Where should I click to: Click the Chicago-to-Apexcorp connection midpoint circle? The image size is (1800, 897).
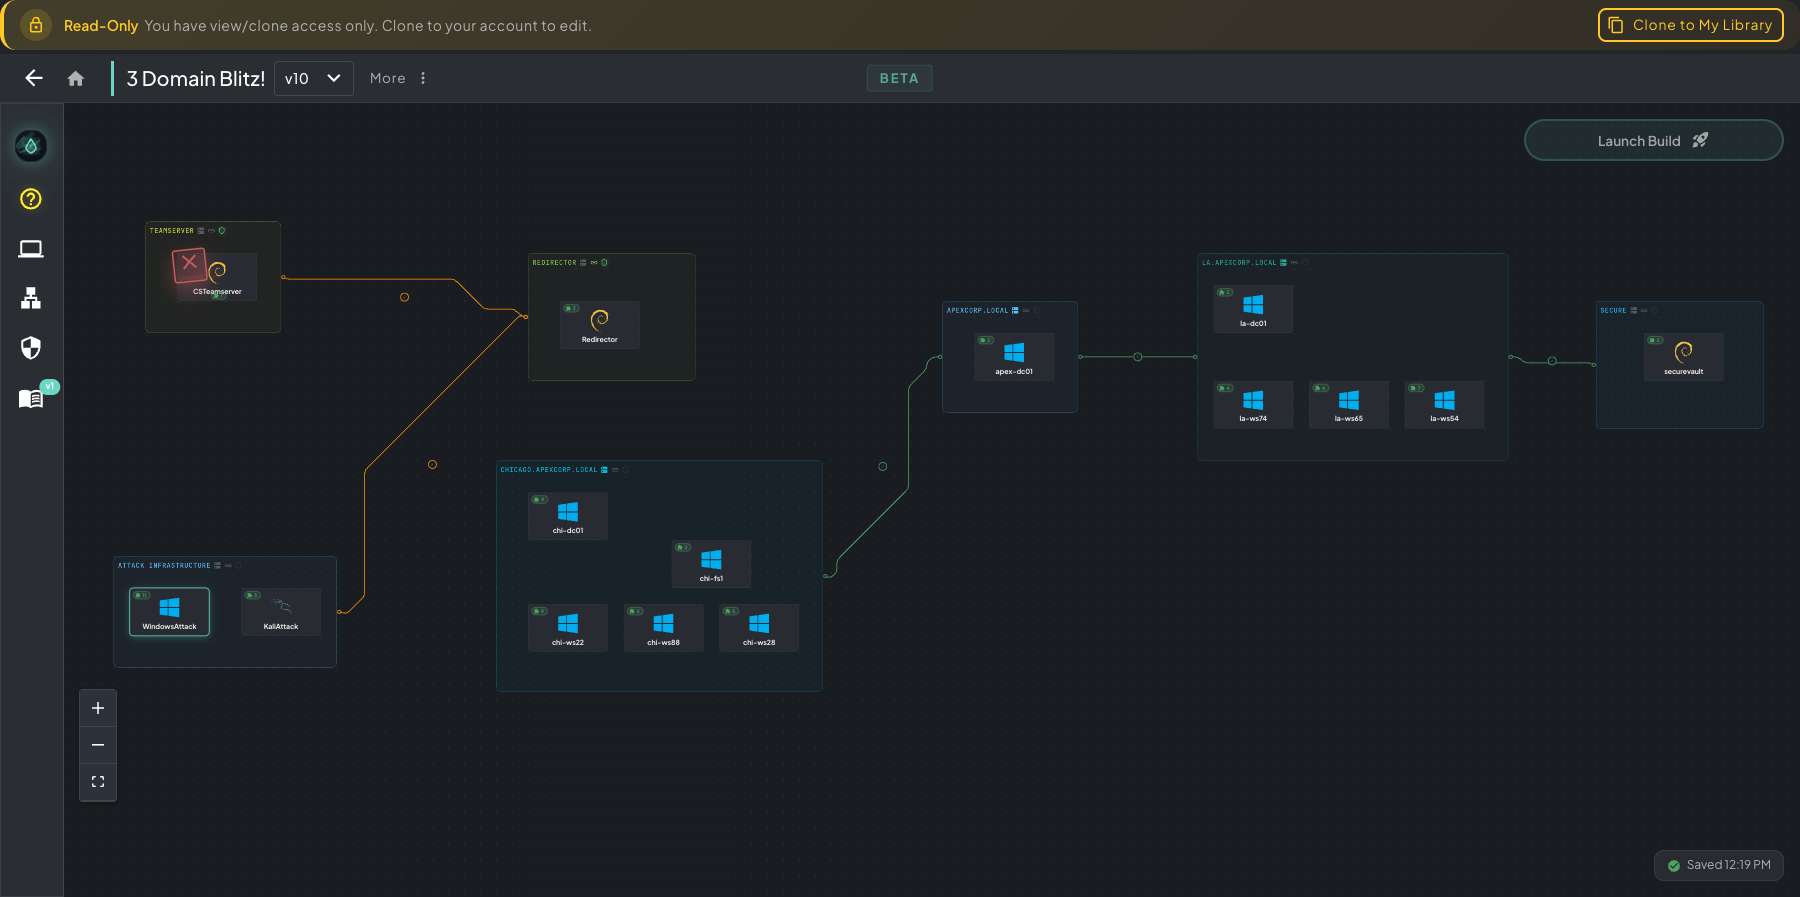pos(882,467)
